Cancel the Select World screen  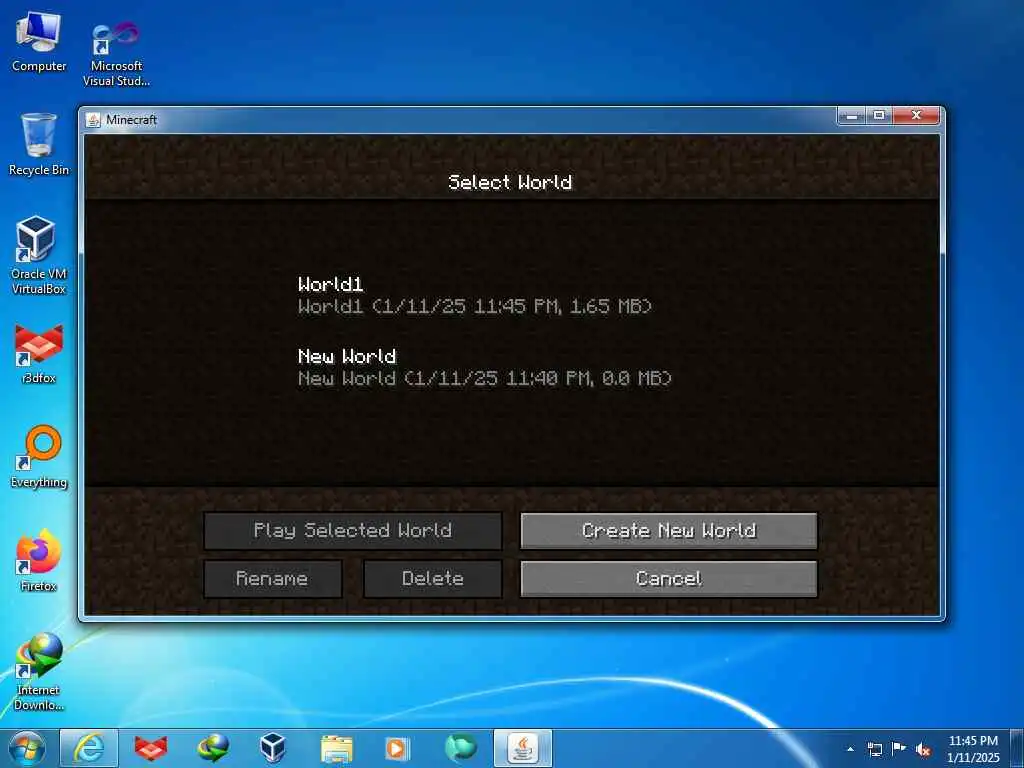click(669, 579)
